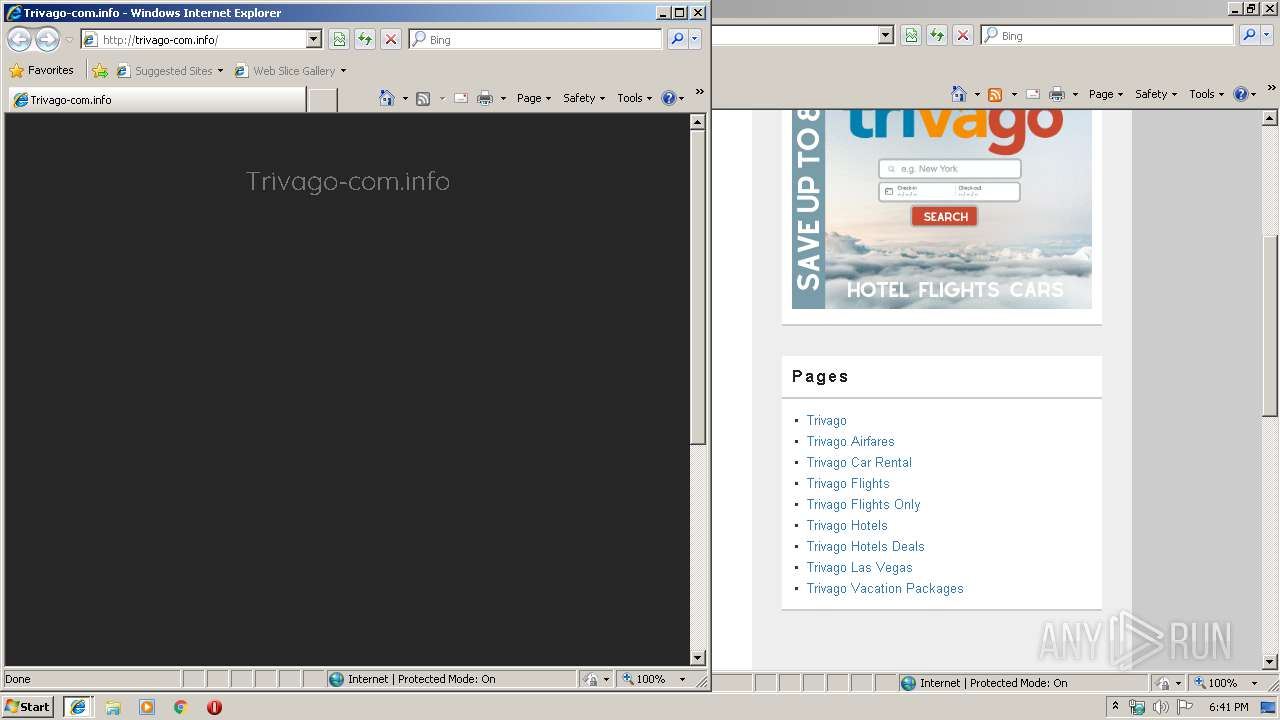This screenshot has height=720, width=1280.
Task: Open Internet Explorer from the taskbar
Action: [77, 707]
